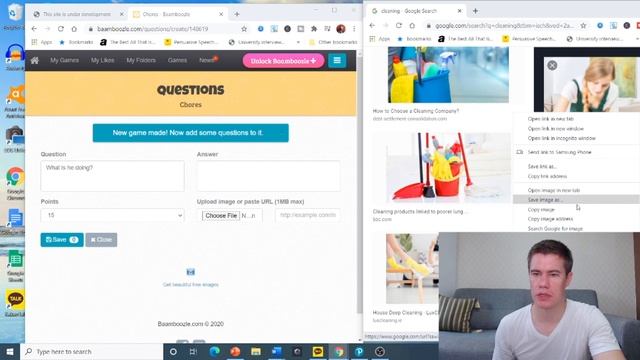
Task: Open Windows Start menu
Action: [10, 351]
